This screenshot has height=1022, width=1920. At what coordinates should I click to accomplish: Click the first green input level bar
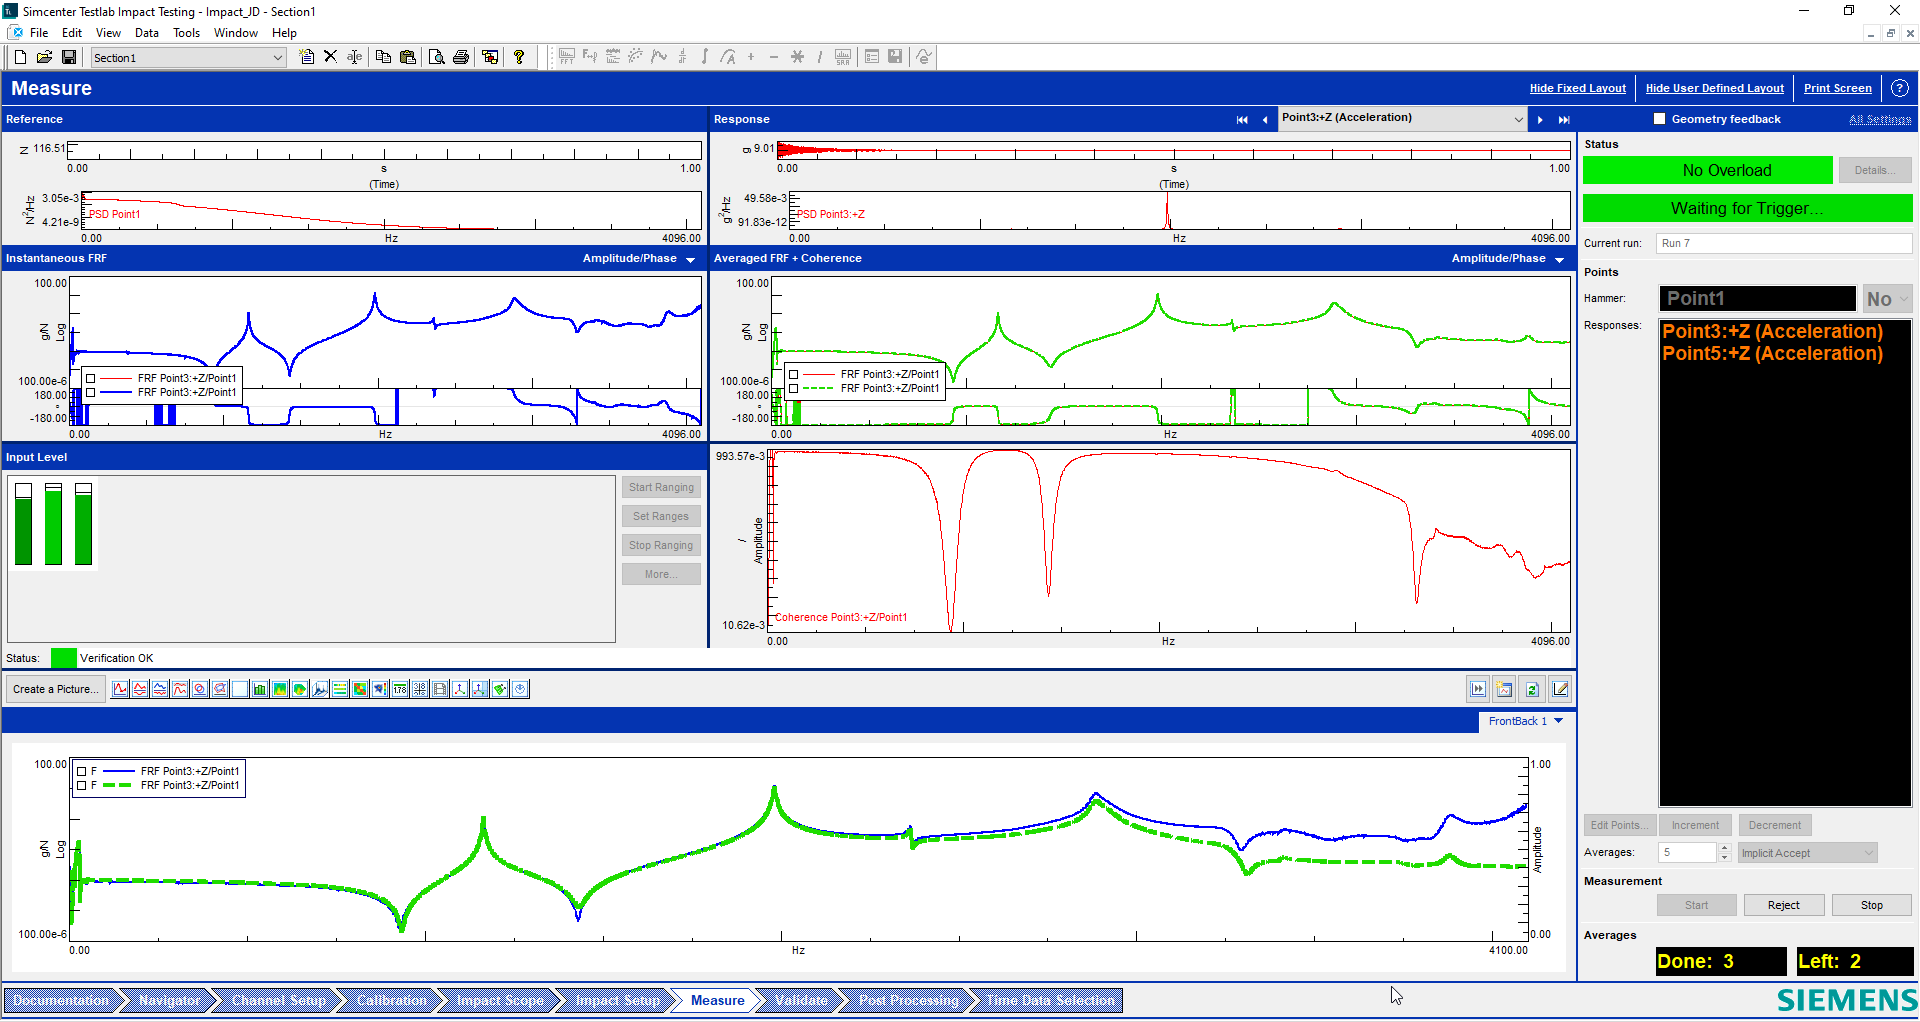pyautogui.click(x=23, y=524)
